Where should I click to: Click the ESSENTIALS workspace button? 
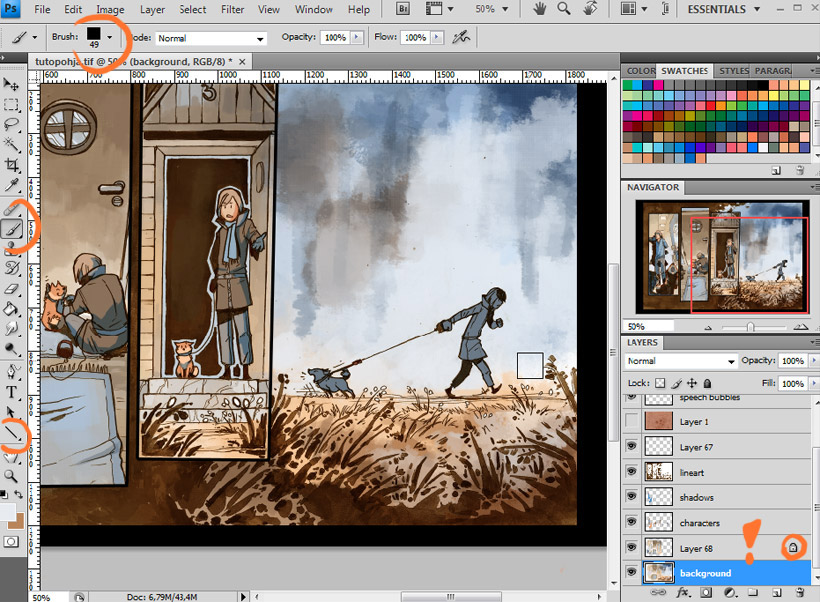[717, 10]
